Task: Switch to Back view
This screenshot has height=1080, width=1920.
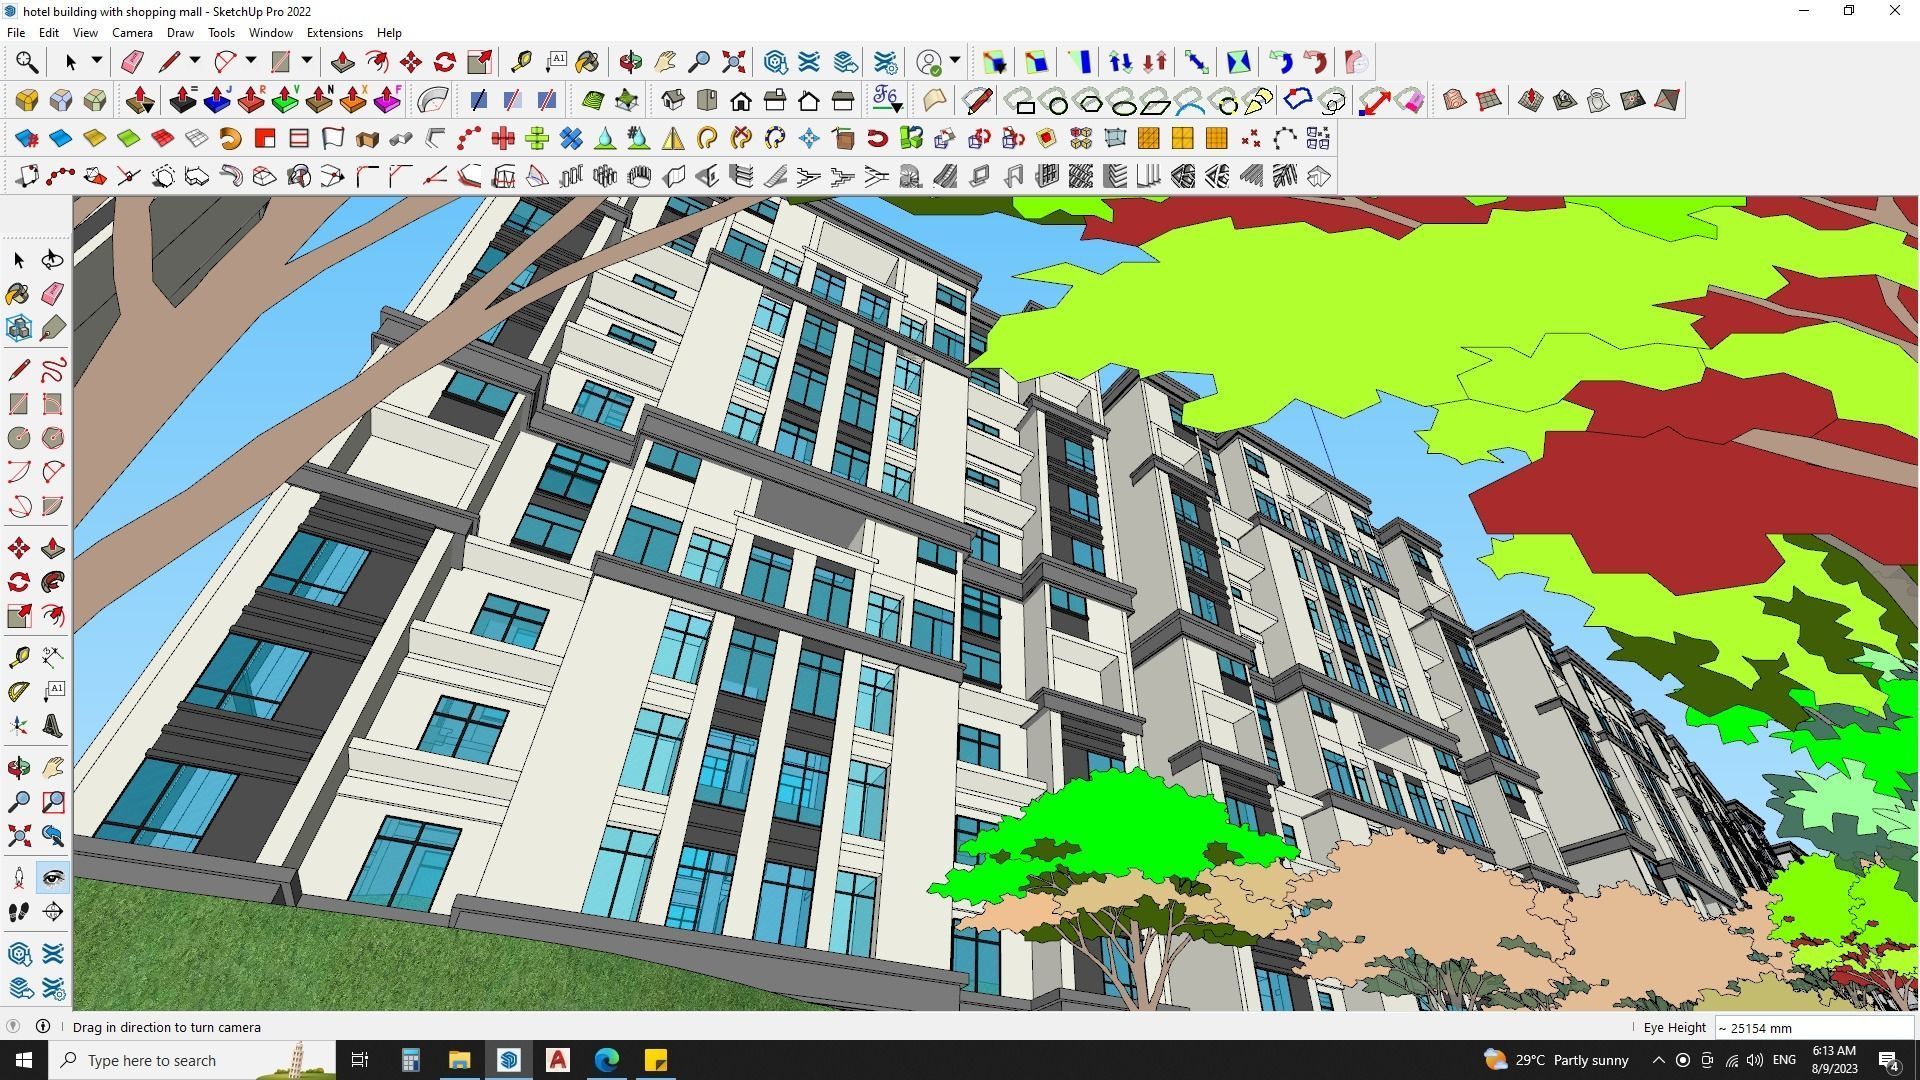Action: tap(809, 100)
